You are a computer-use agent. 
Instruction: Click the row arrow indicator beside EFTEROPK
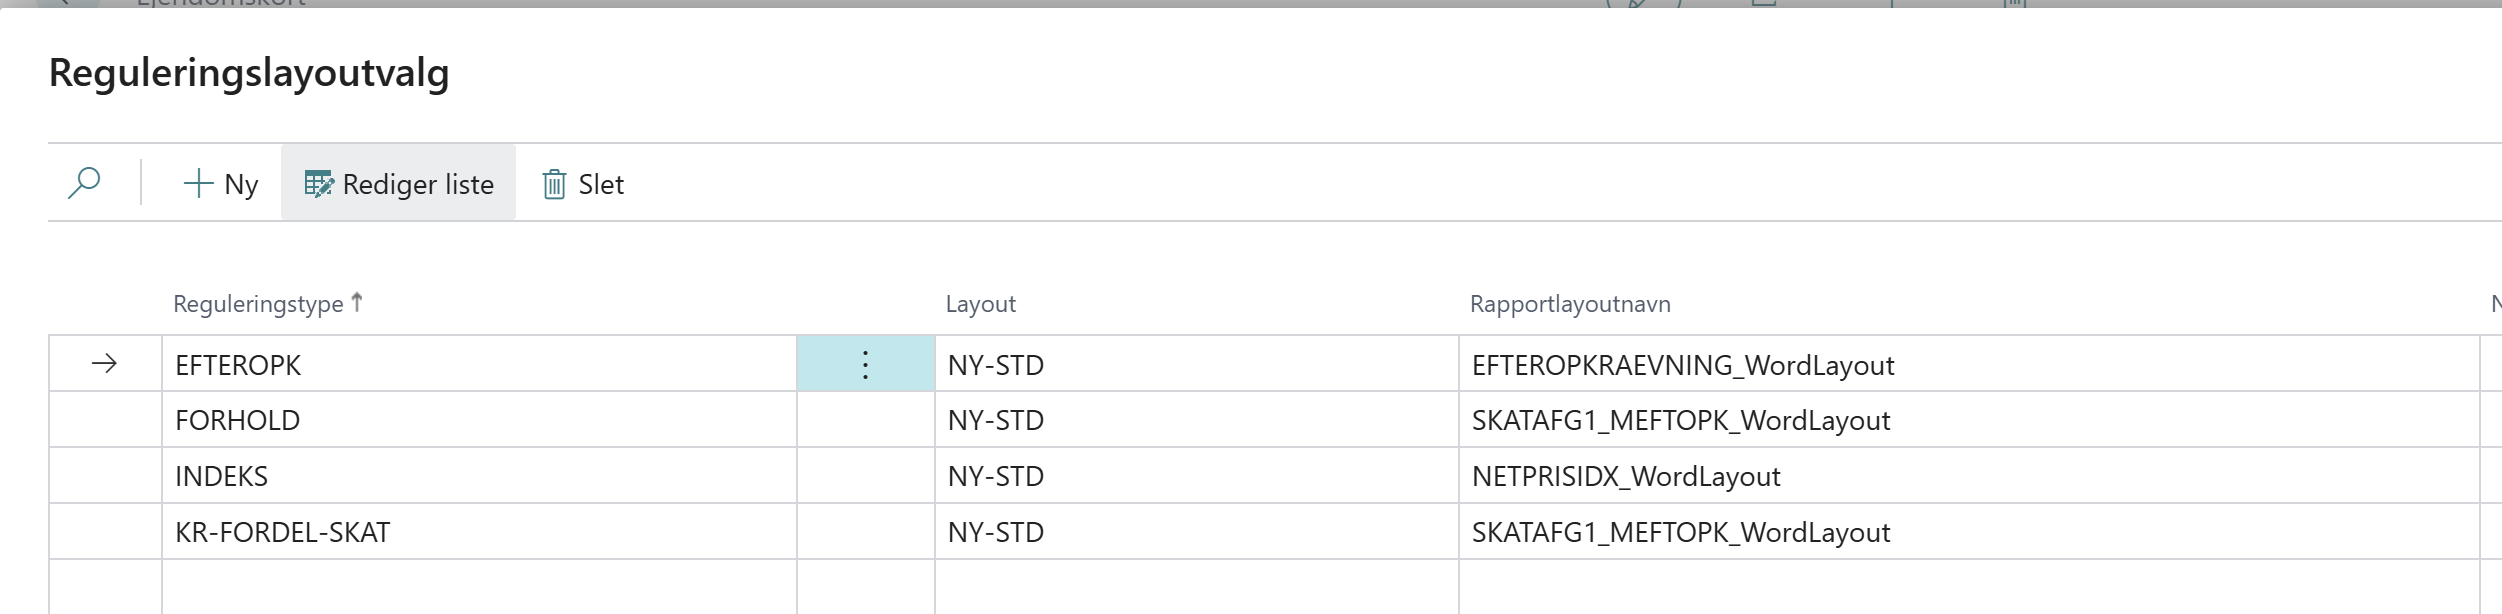104,364
